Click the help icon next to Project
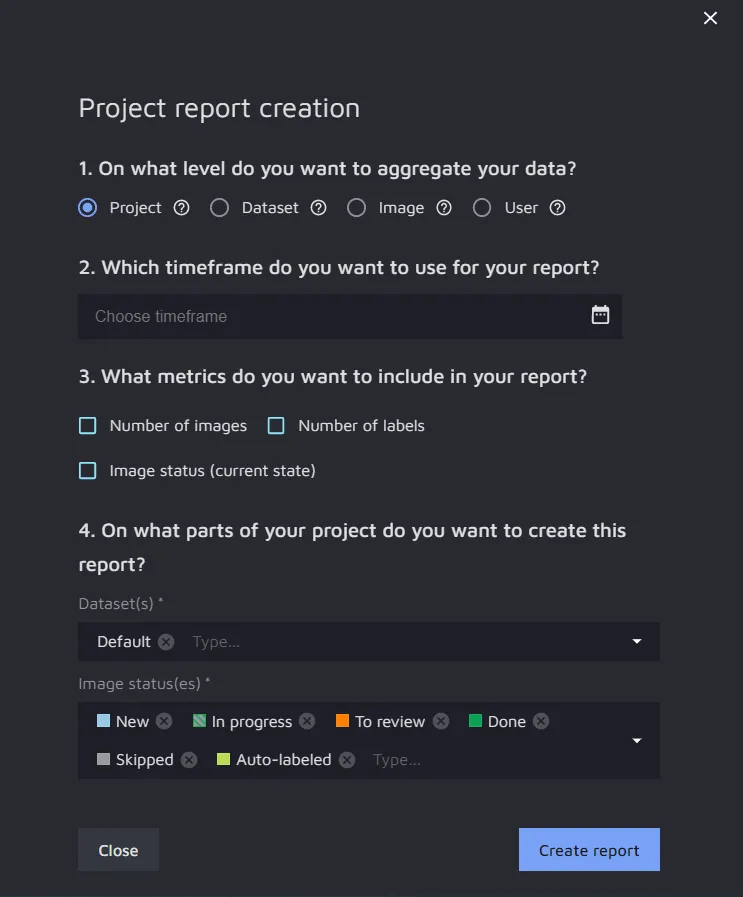Viewport: 743px width, 897px height. (181, 208)
